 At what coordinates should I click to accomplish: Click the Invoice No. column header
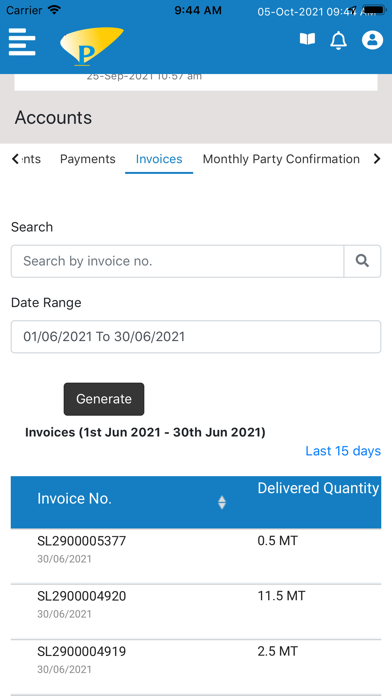click(x=75, y=499)
